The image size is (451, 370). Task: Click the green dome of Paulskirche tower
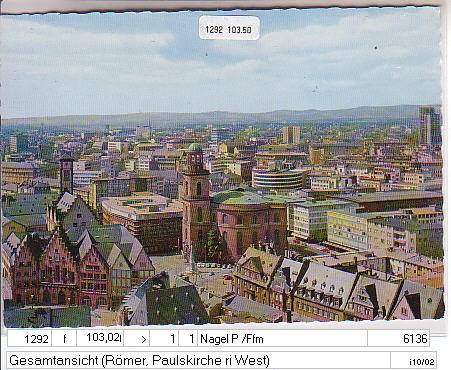(195, 147)
